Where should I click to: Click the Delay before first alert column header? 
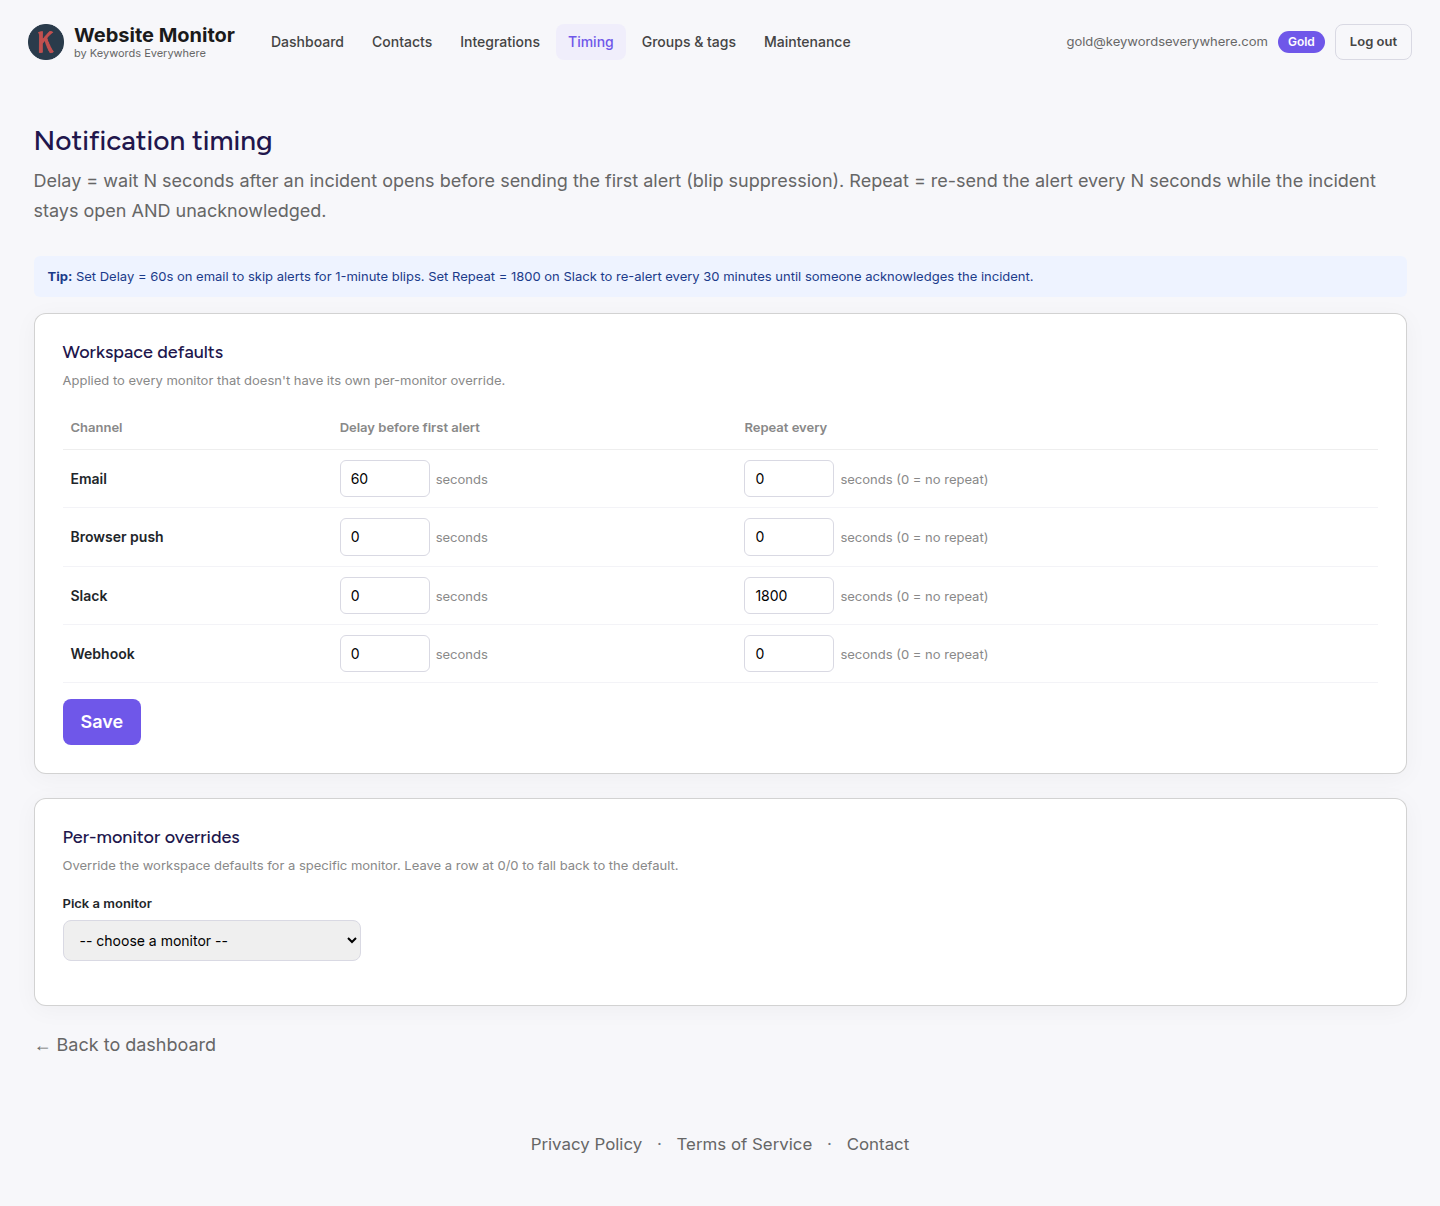coord(410,428)
